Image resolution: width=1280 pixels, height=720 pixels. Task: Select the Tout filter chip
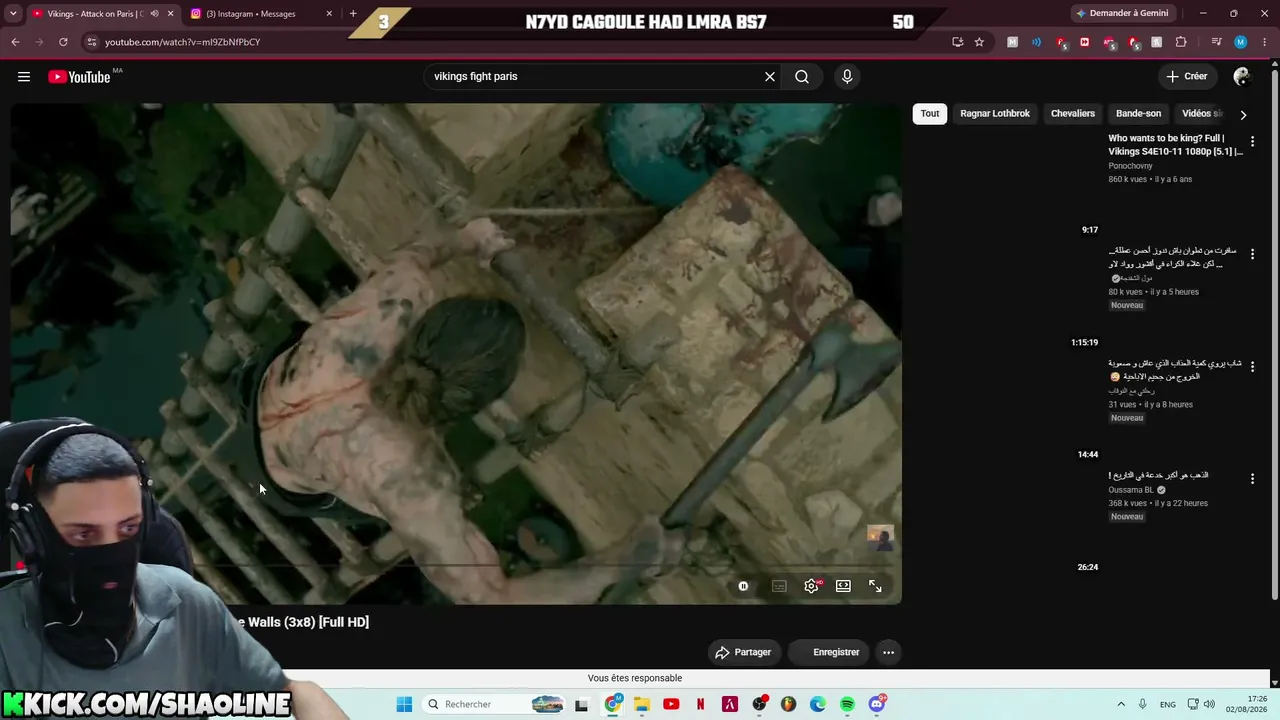[930, 113]
